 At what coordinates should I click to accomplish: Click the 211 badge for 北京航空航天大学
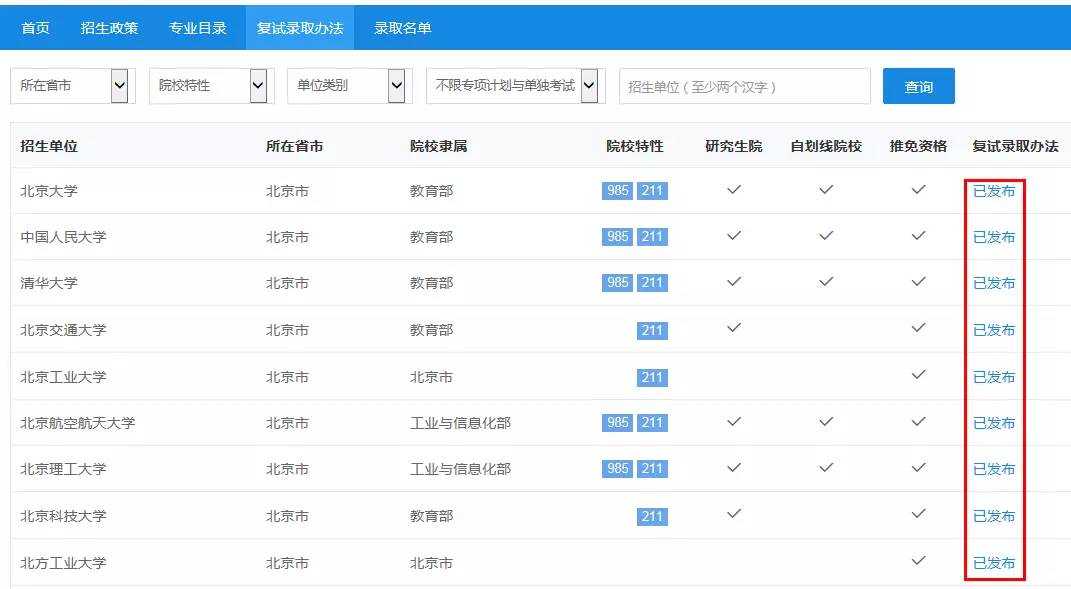(x=652, y=422)
